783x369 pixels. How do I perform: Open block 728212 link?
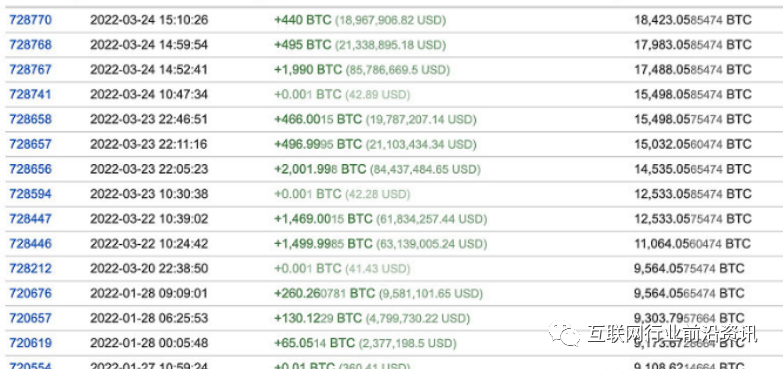[30, 269]
